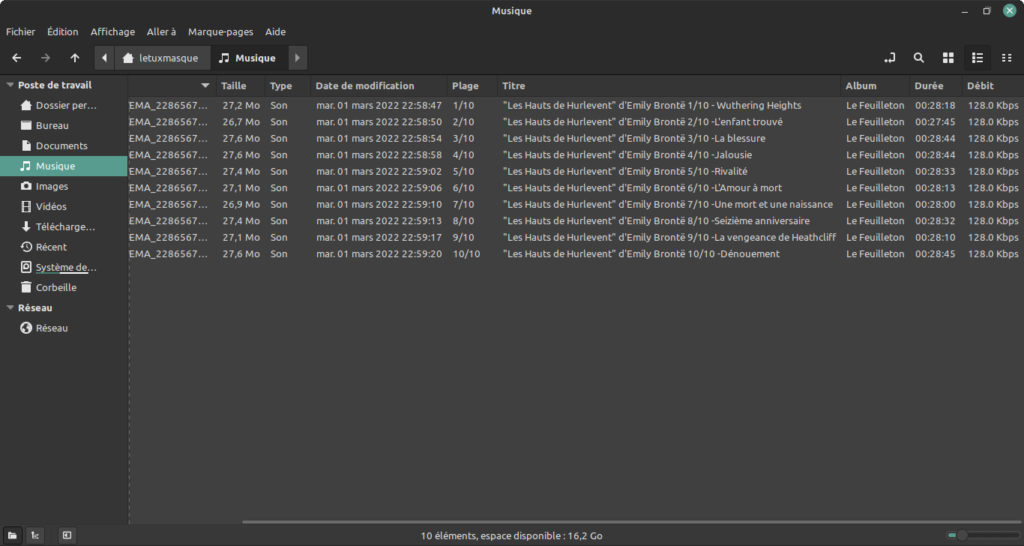Collapse the Poste de travail section

10,85
